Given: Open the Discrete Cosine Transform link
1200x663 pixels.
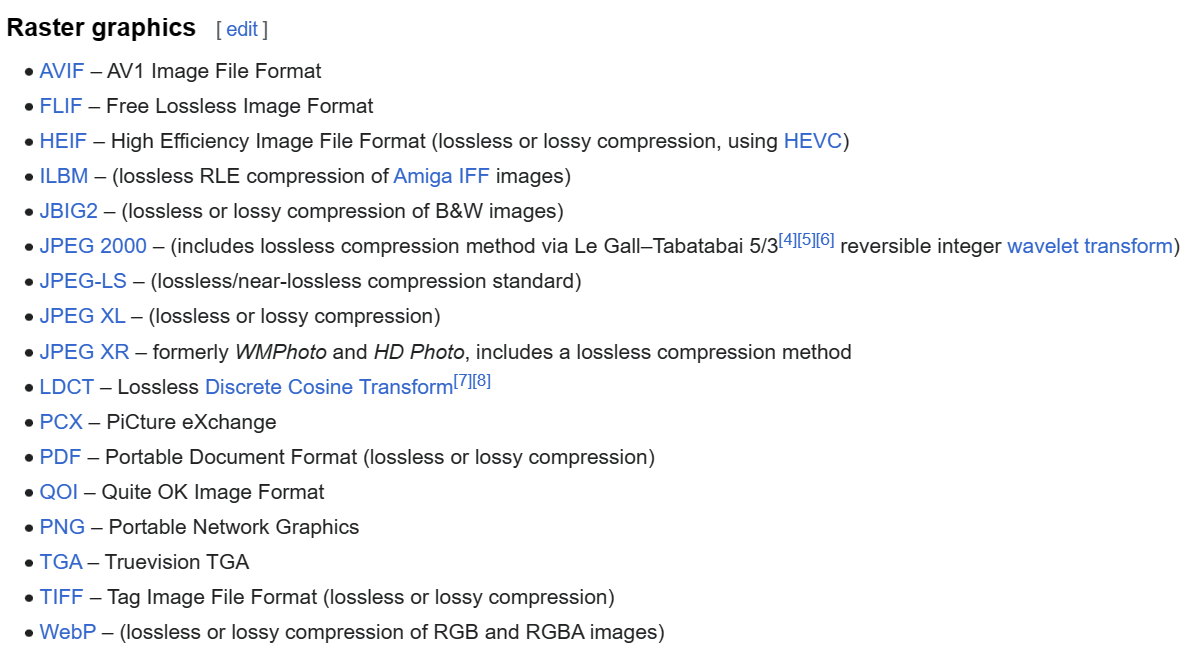Looking at the screenshot, I should [328, 387].
